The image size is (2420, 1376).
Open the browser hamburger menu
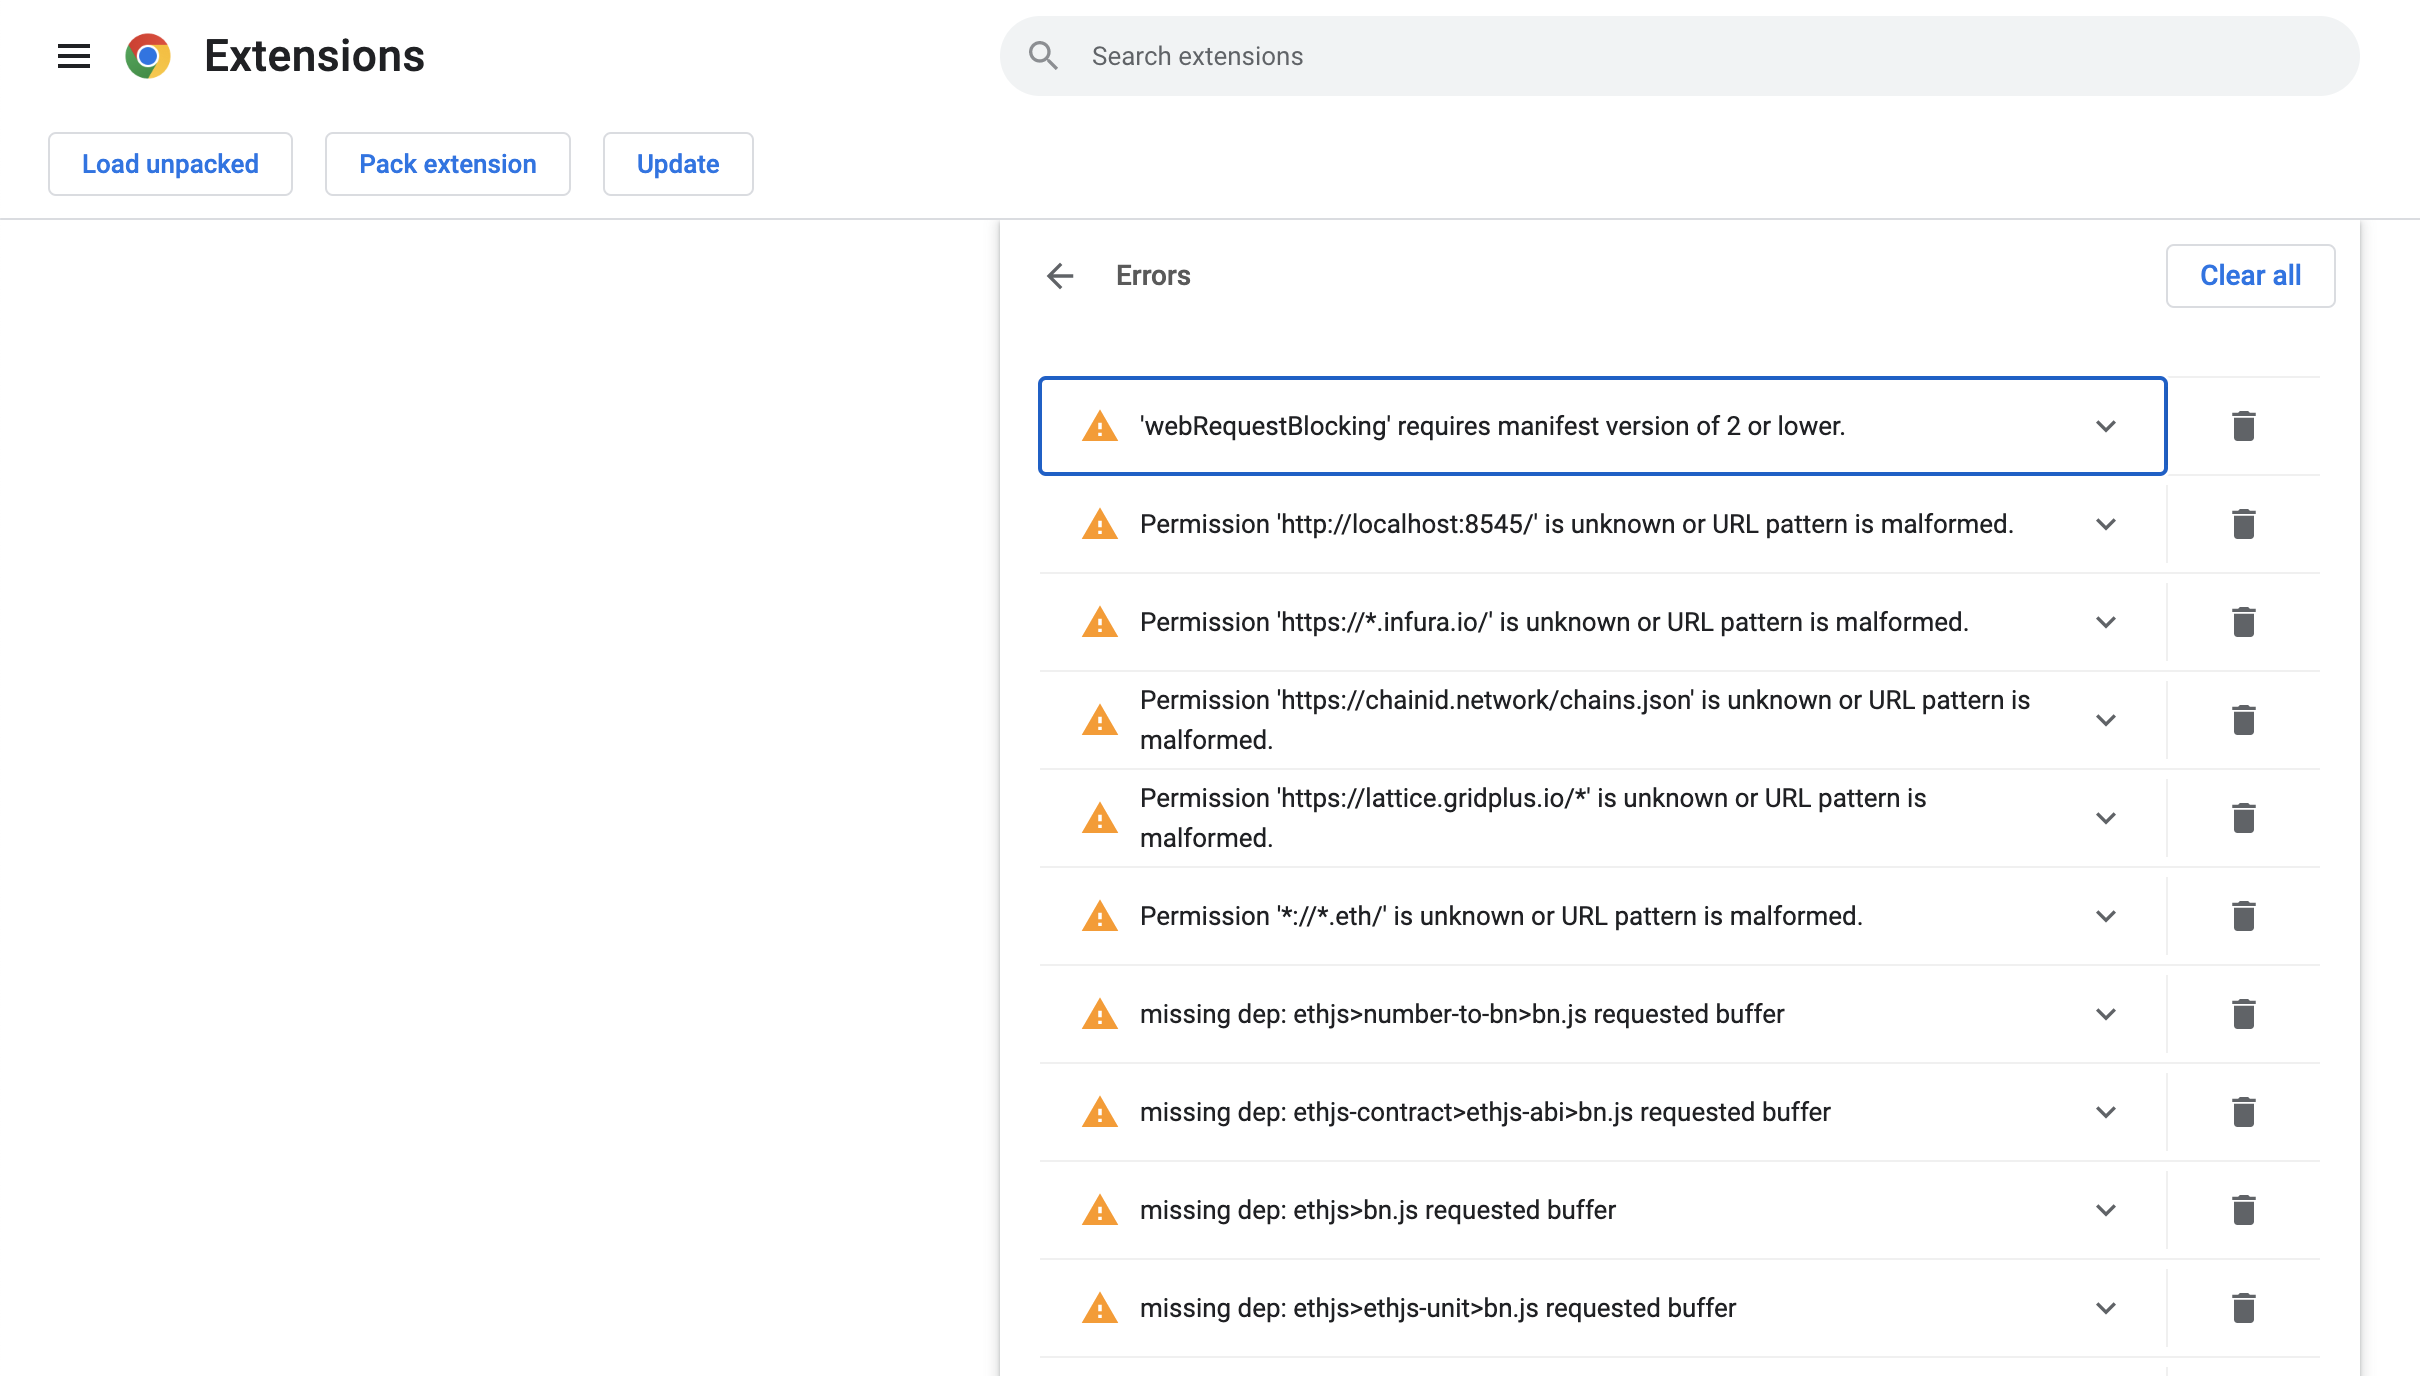point(74,56)
